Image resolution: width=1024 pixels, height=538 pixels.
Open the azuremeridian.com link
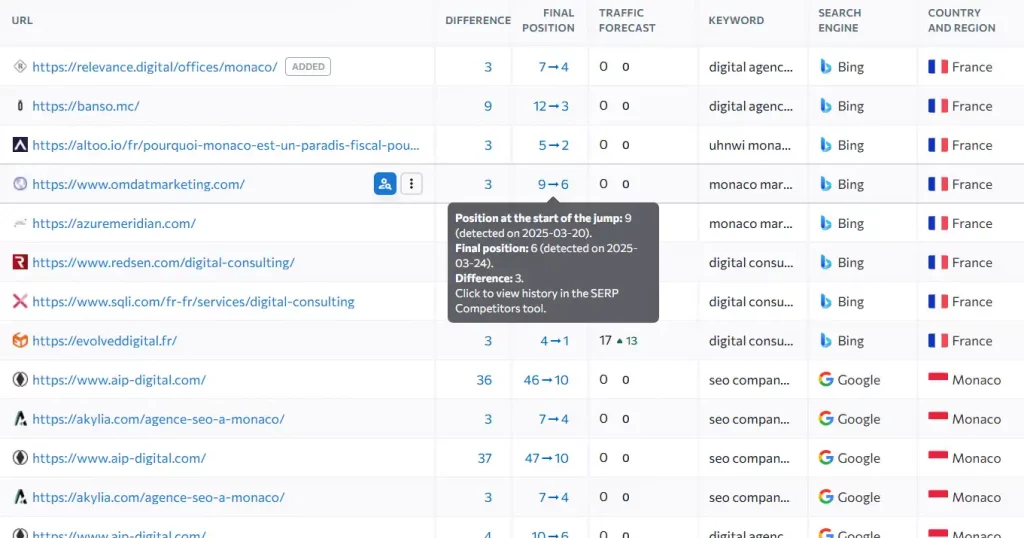tap(114, 223)
